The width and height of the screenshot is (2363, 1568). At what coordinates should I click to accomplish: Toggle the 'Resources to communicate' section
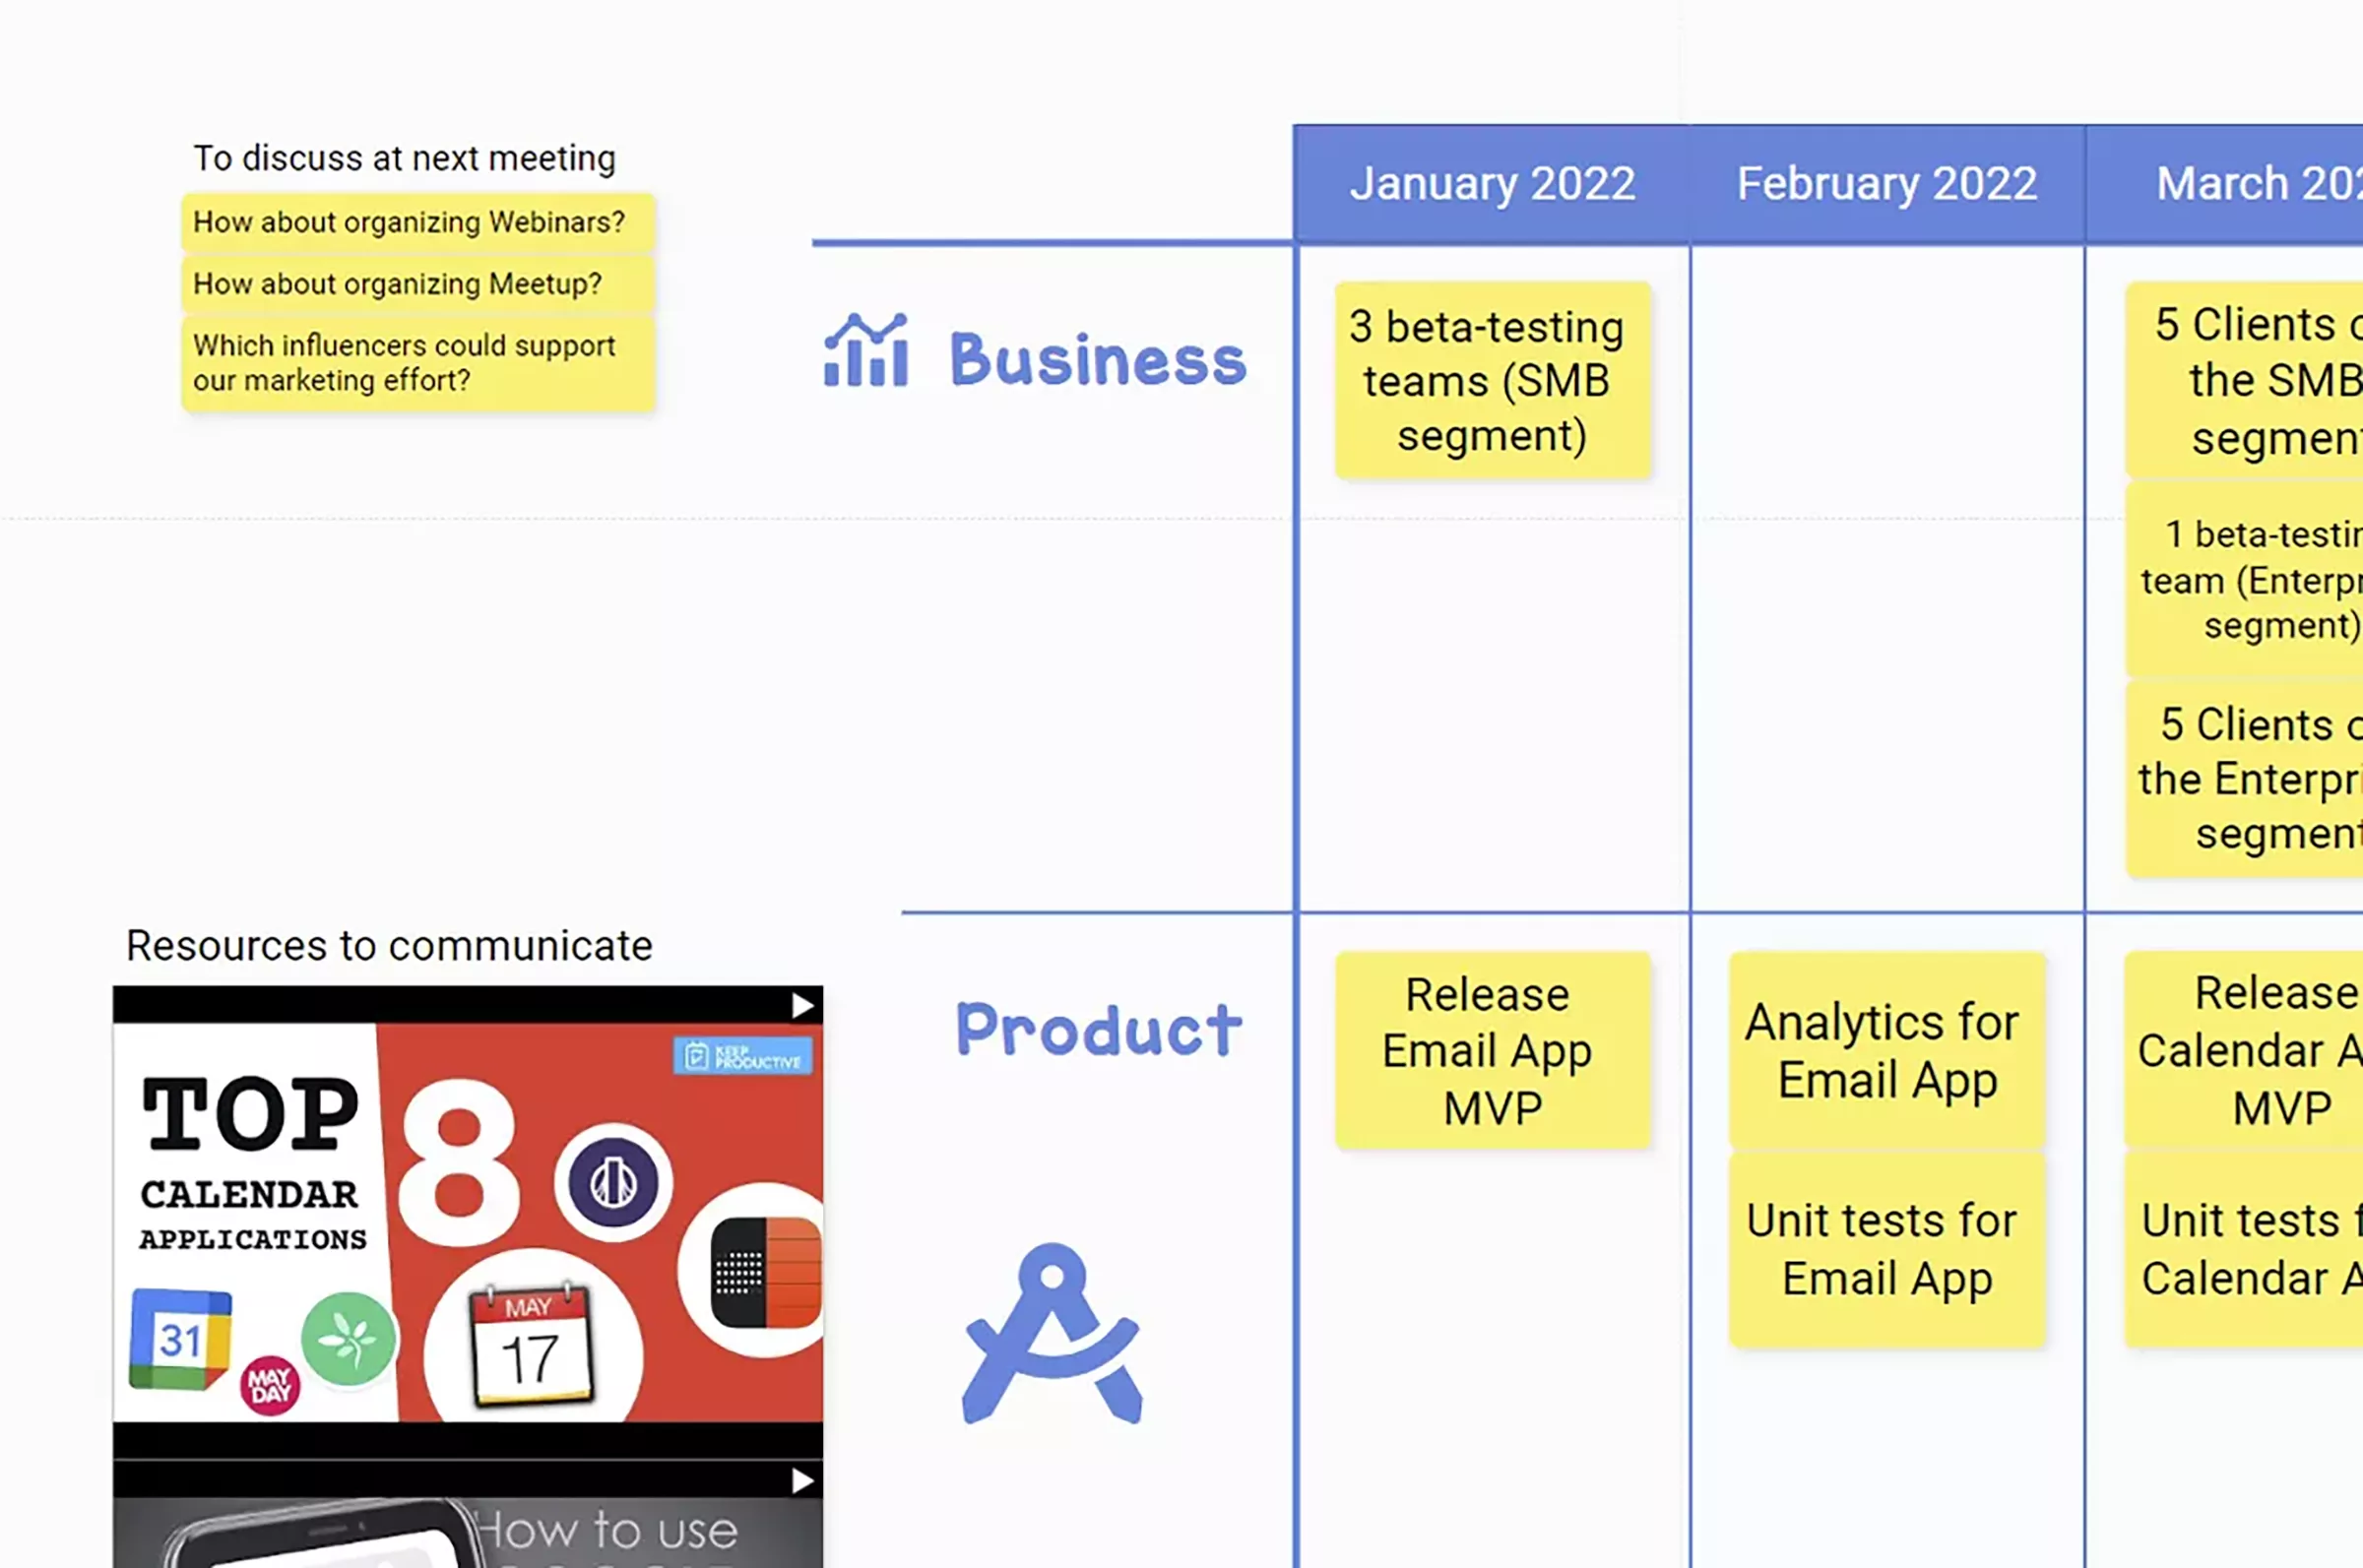click(389, 945)
